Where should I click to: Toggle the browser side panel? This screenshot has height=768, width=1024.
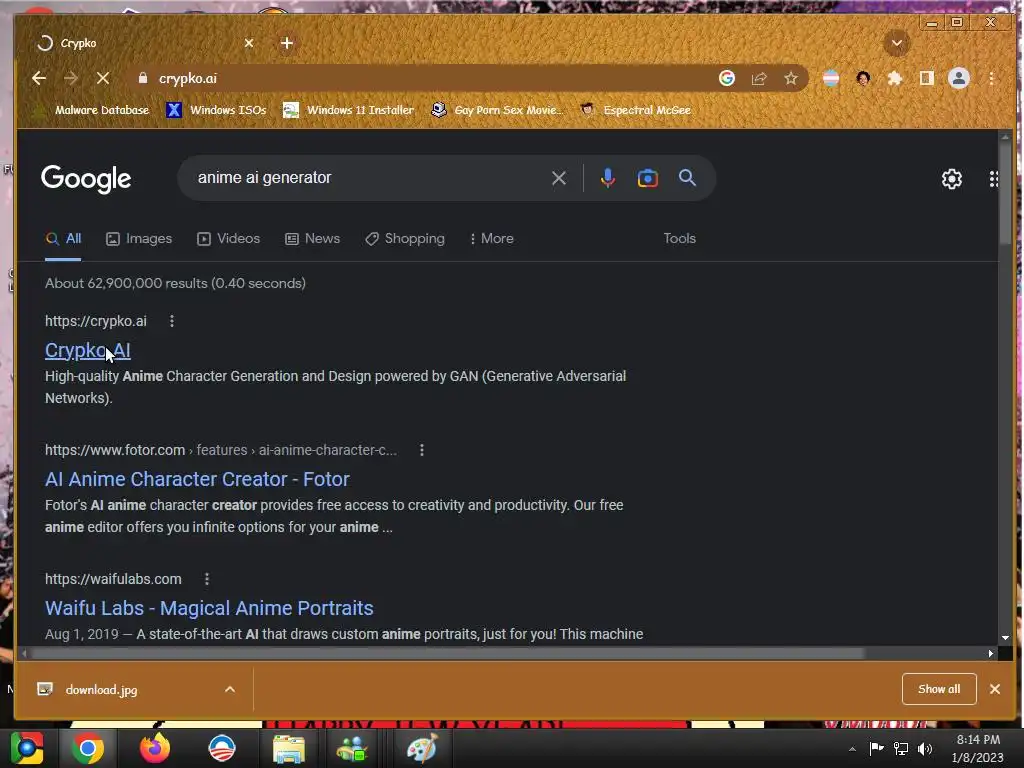[927, 78]
